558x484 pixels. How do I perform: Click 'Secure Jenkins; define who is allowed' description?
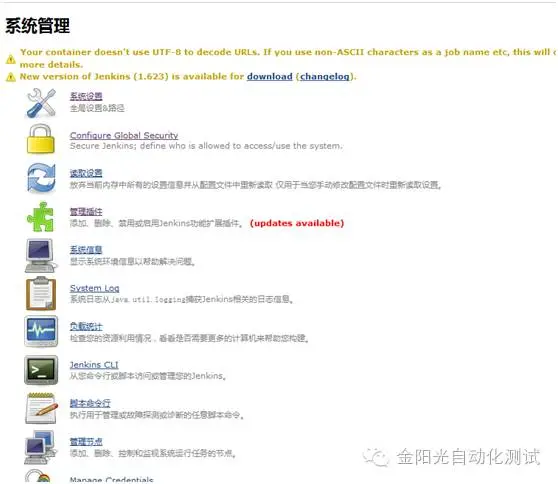206,146
